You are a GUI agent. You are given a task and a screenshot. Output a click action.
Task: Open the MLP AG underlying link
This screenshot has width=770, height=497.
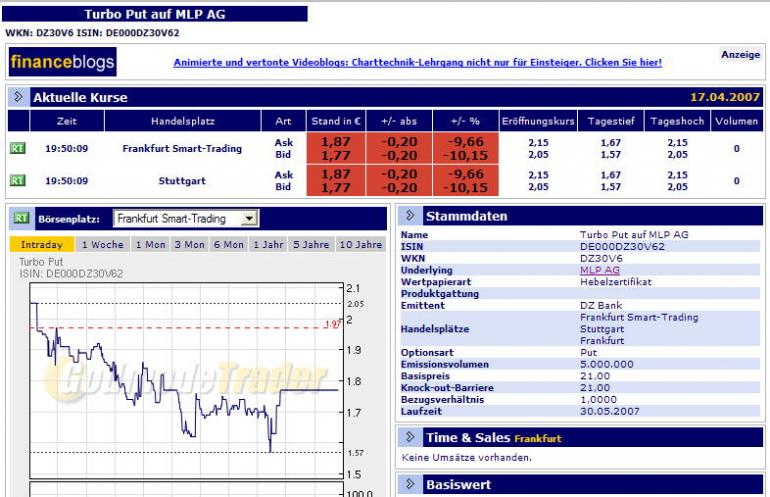pos(600,270)
